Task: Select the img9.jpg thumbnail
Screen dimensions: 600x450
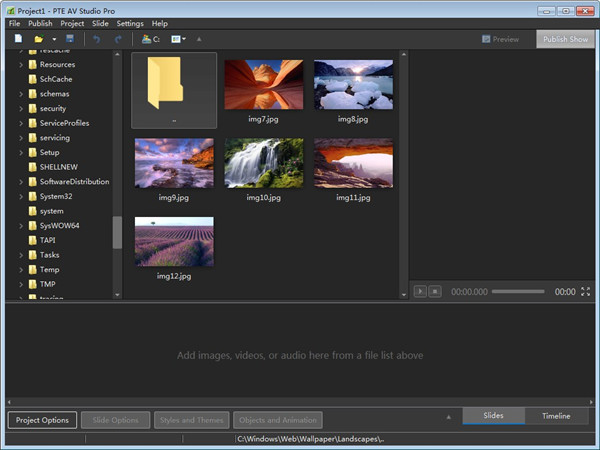Action: pos(174,163)
